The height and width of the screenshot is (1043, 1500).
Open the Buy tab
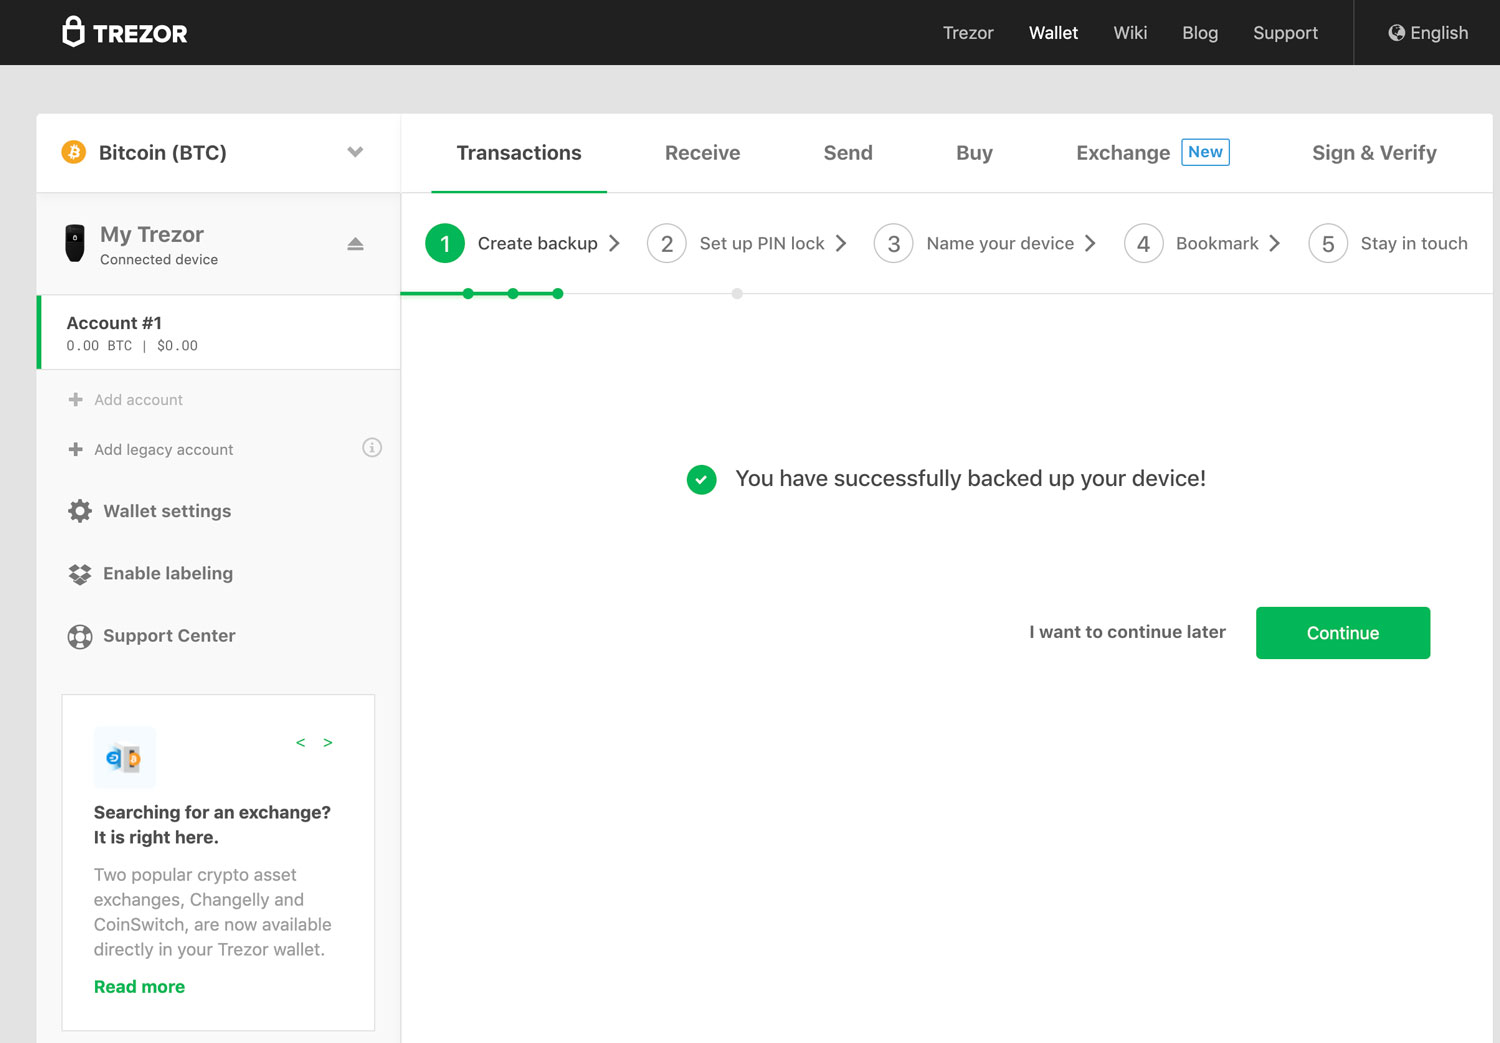[x=974, y=153]
